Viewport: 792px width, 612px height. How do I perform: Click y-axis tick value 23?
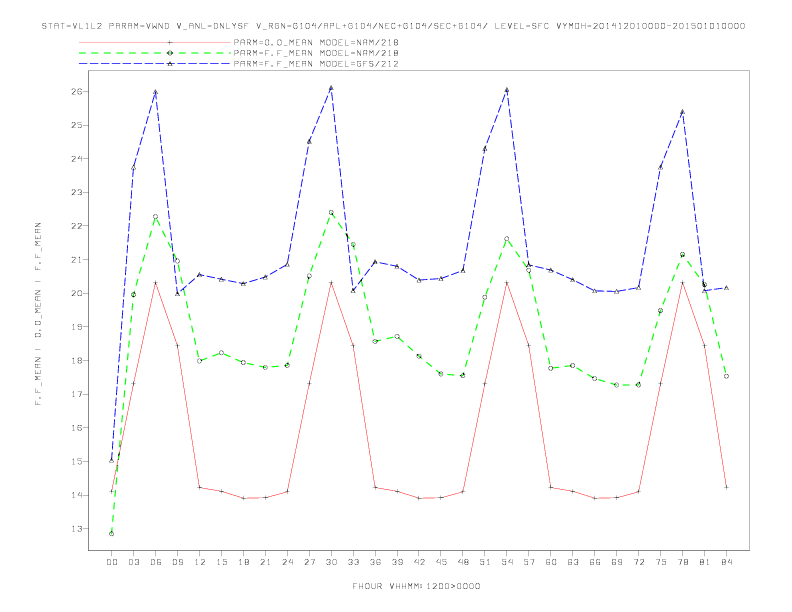tap(77, 192)
